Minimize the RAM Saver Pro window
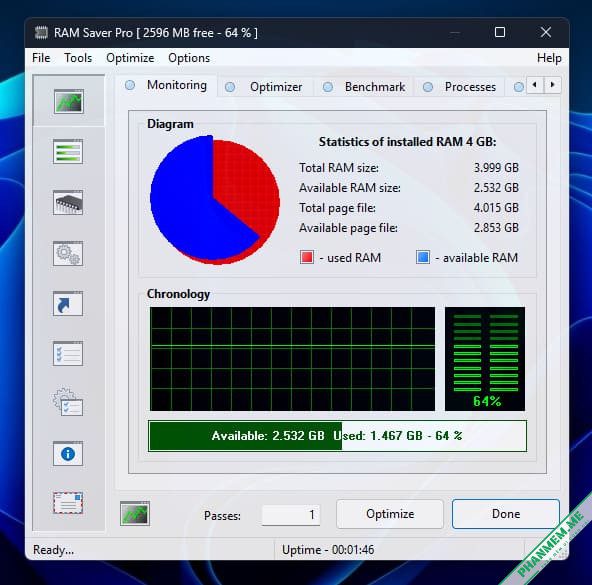592x585 pixels. pos(455,32)
